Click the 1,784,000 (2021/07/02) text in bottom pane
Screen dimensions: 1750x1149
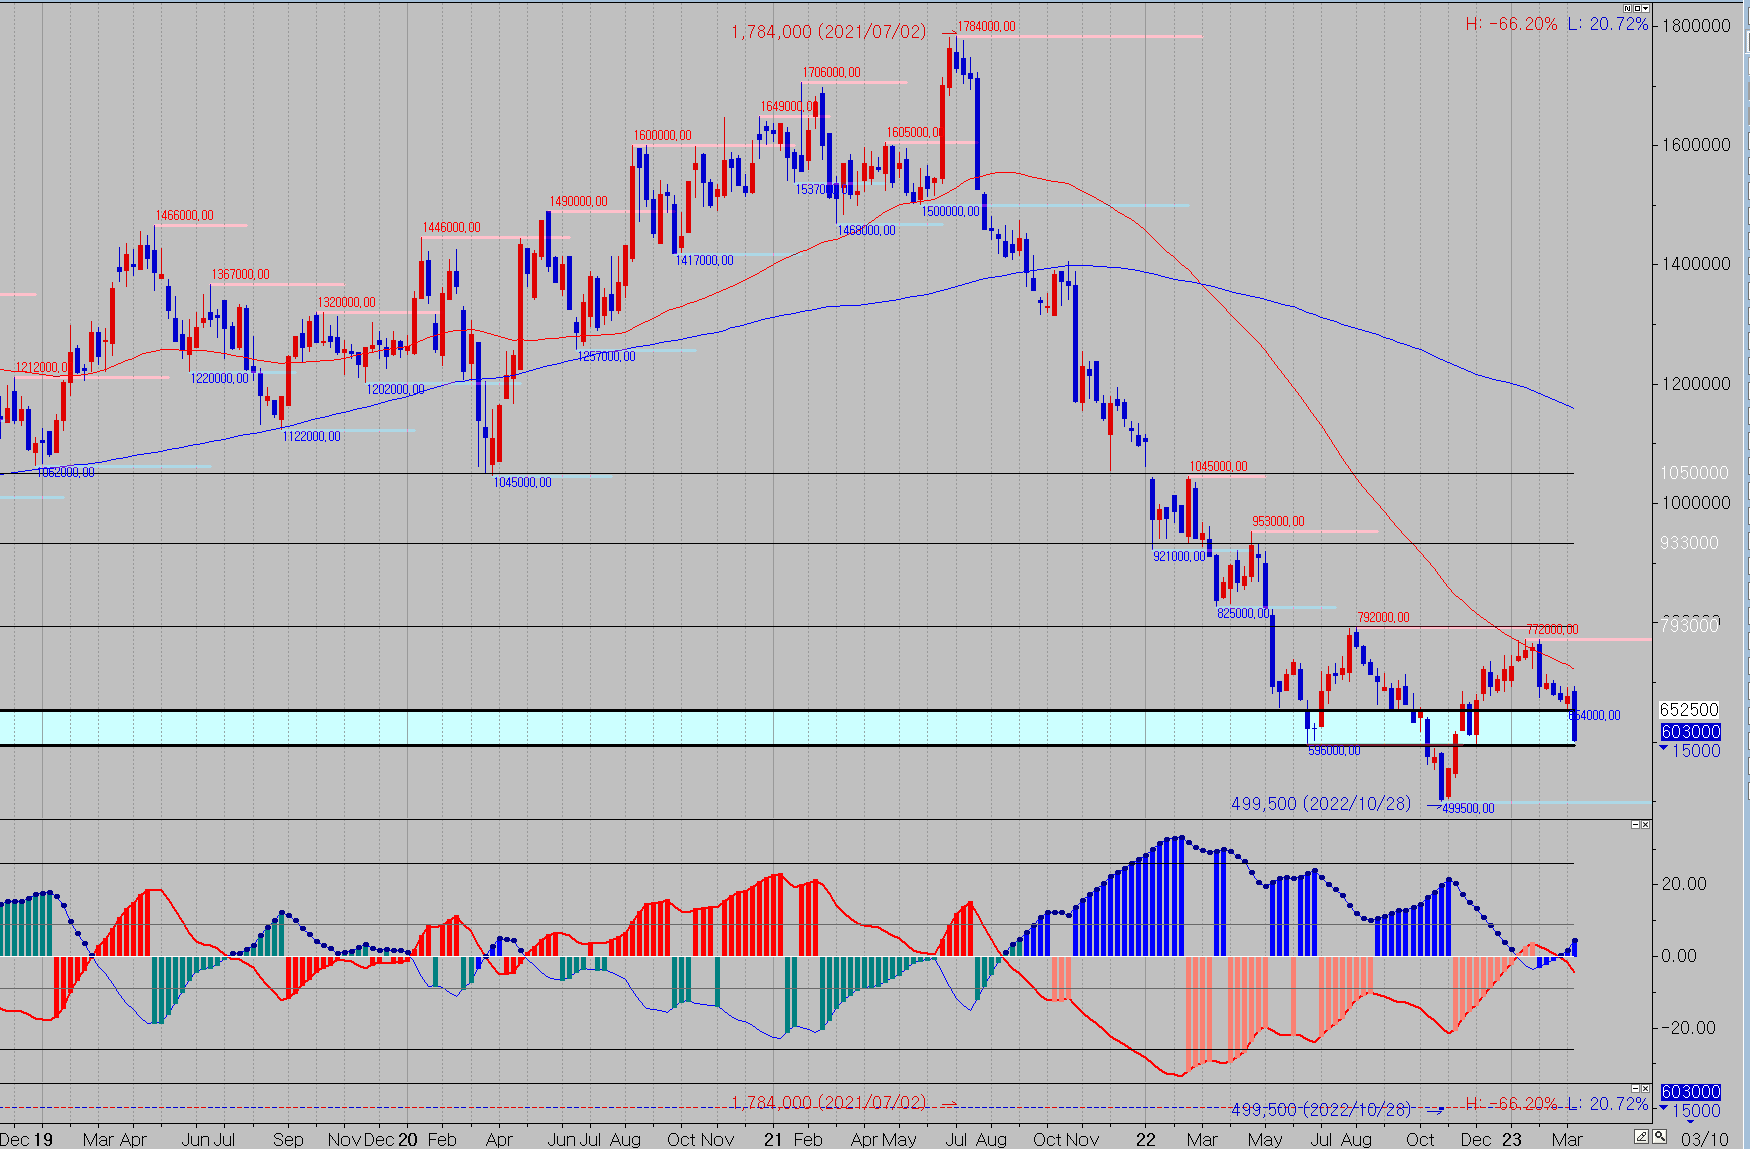829,1103
